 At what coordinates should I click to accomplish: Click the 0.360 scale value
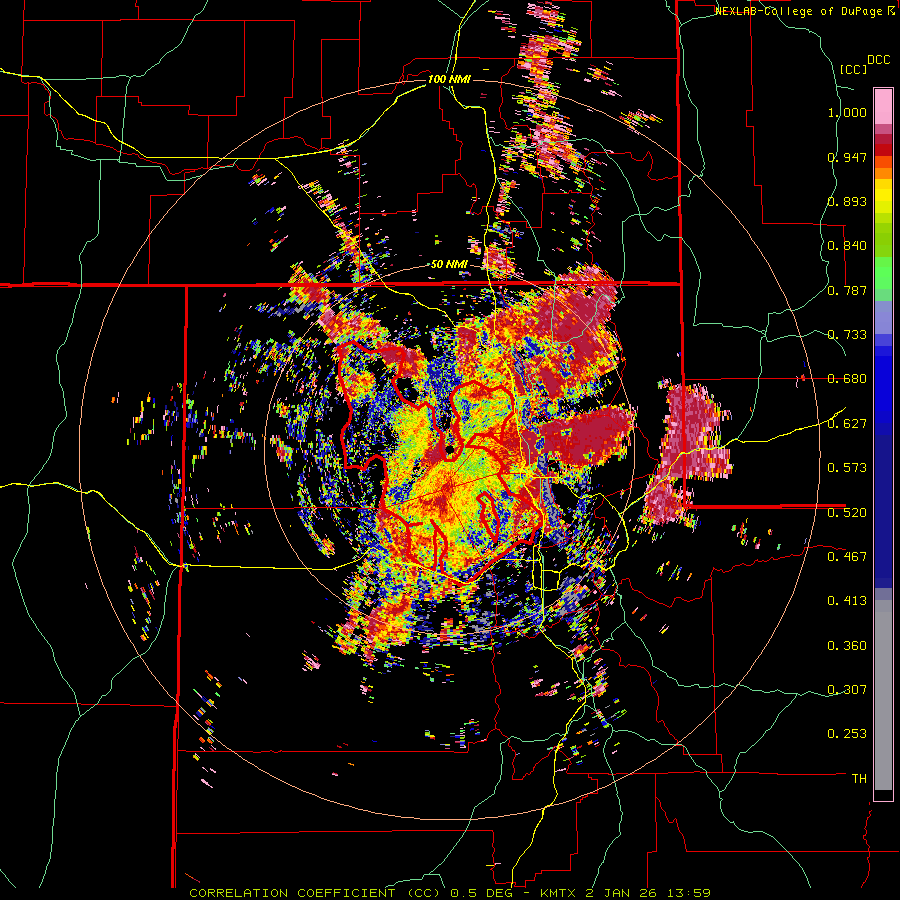click(x=847, y=646)
